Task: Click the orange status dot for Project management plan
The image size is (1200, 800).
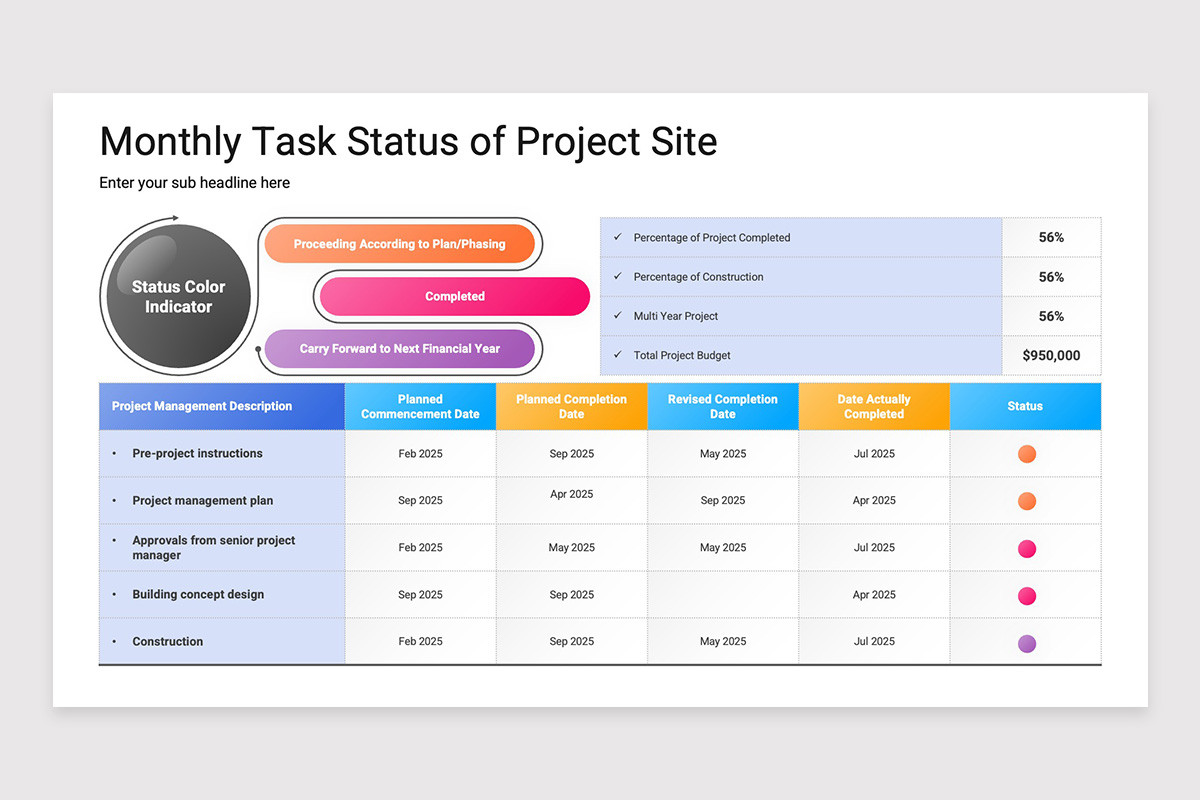Action: click(1026, 500)
